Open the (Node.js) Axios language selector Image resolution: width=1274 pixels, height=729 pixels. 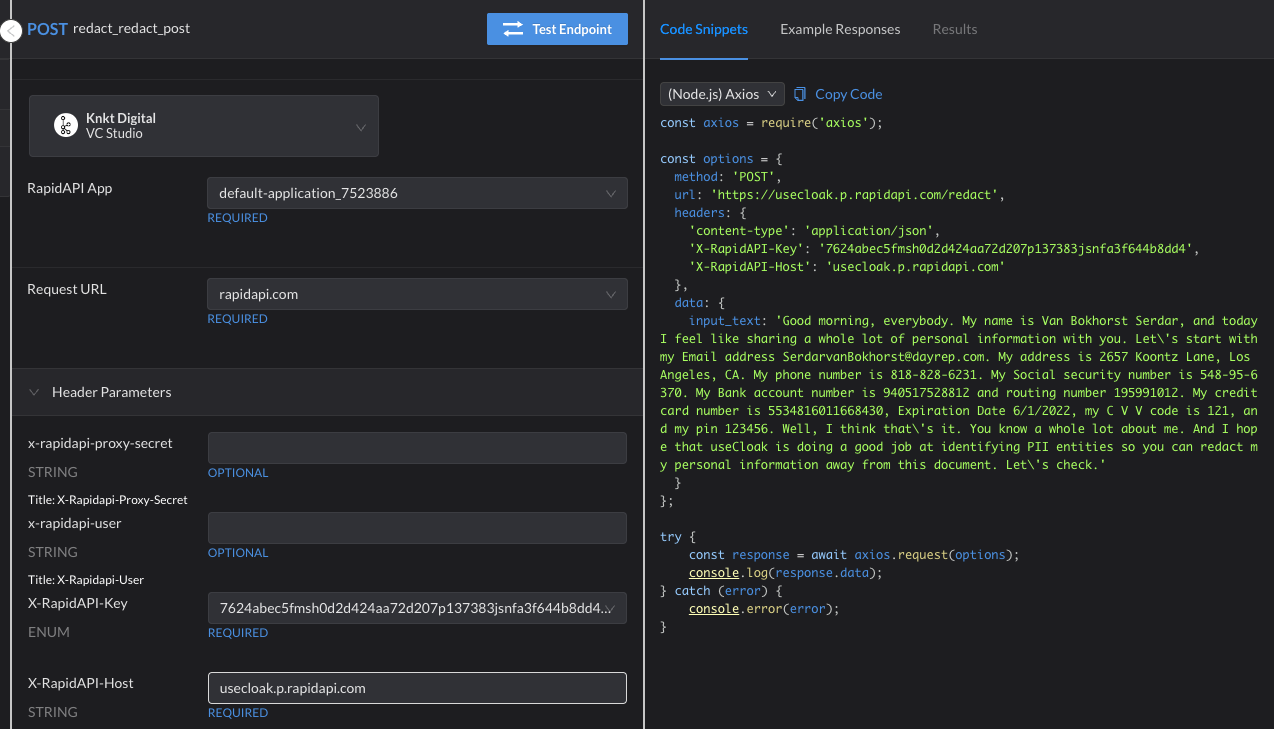(721, 93)
